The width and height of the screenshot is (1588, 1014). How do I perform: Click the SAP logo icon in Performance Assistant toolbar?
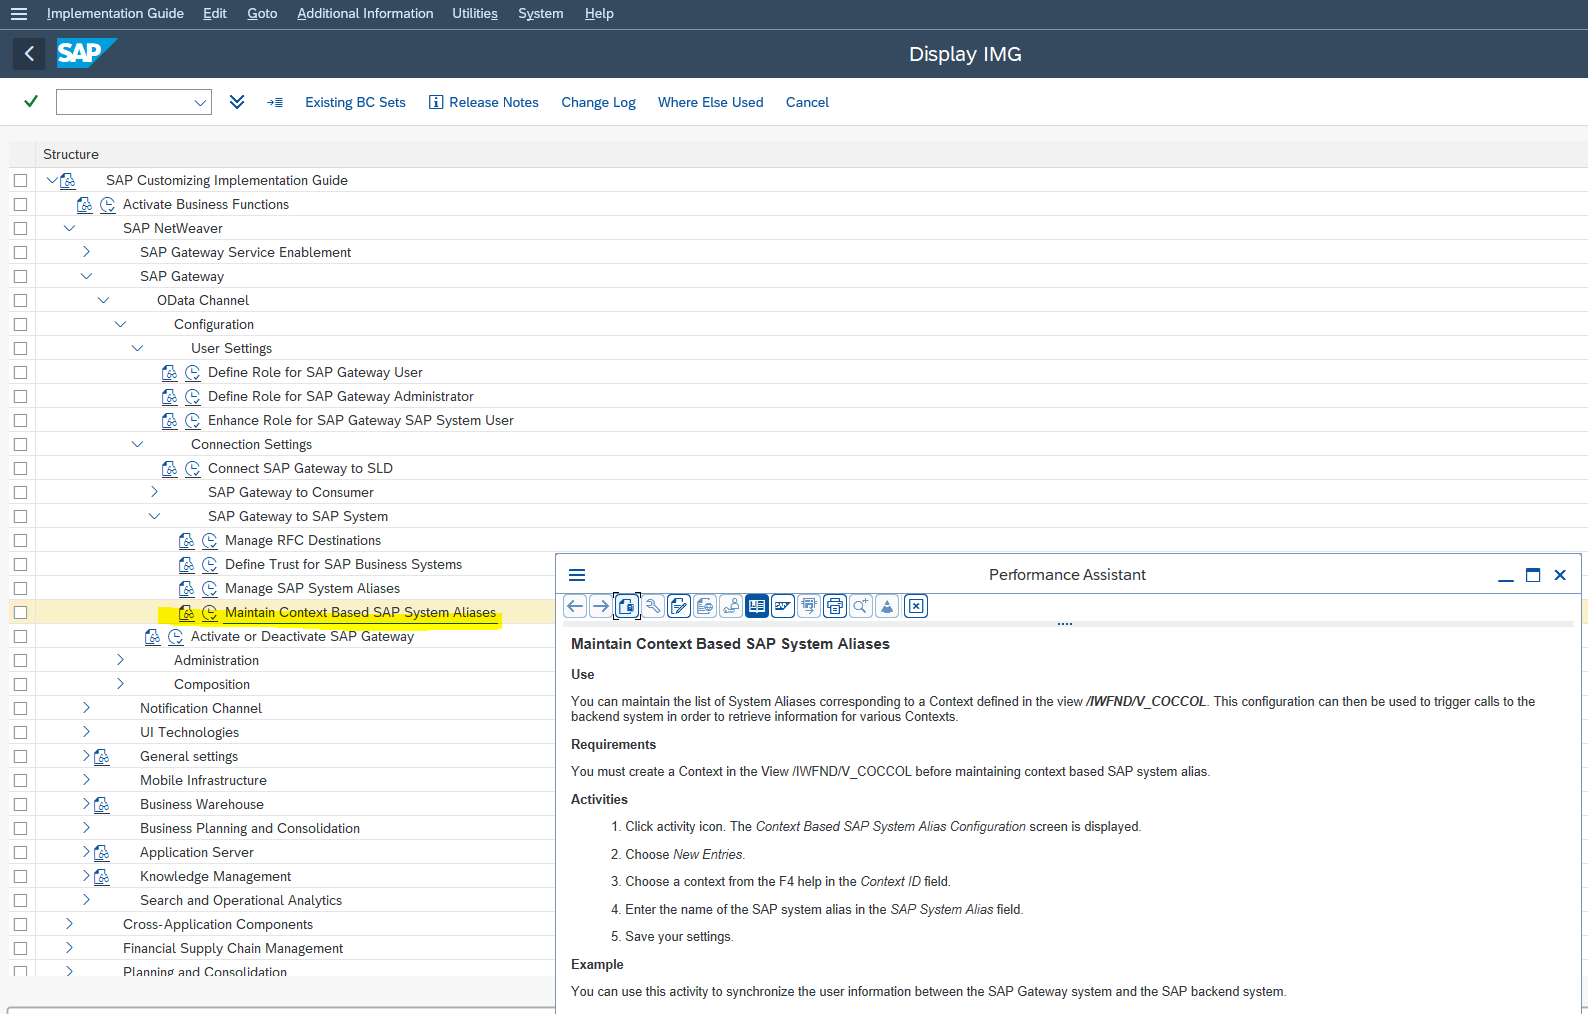(x=783, y=606)
